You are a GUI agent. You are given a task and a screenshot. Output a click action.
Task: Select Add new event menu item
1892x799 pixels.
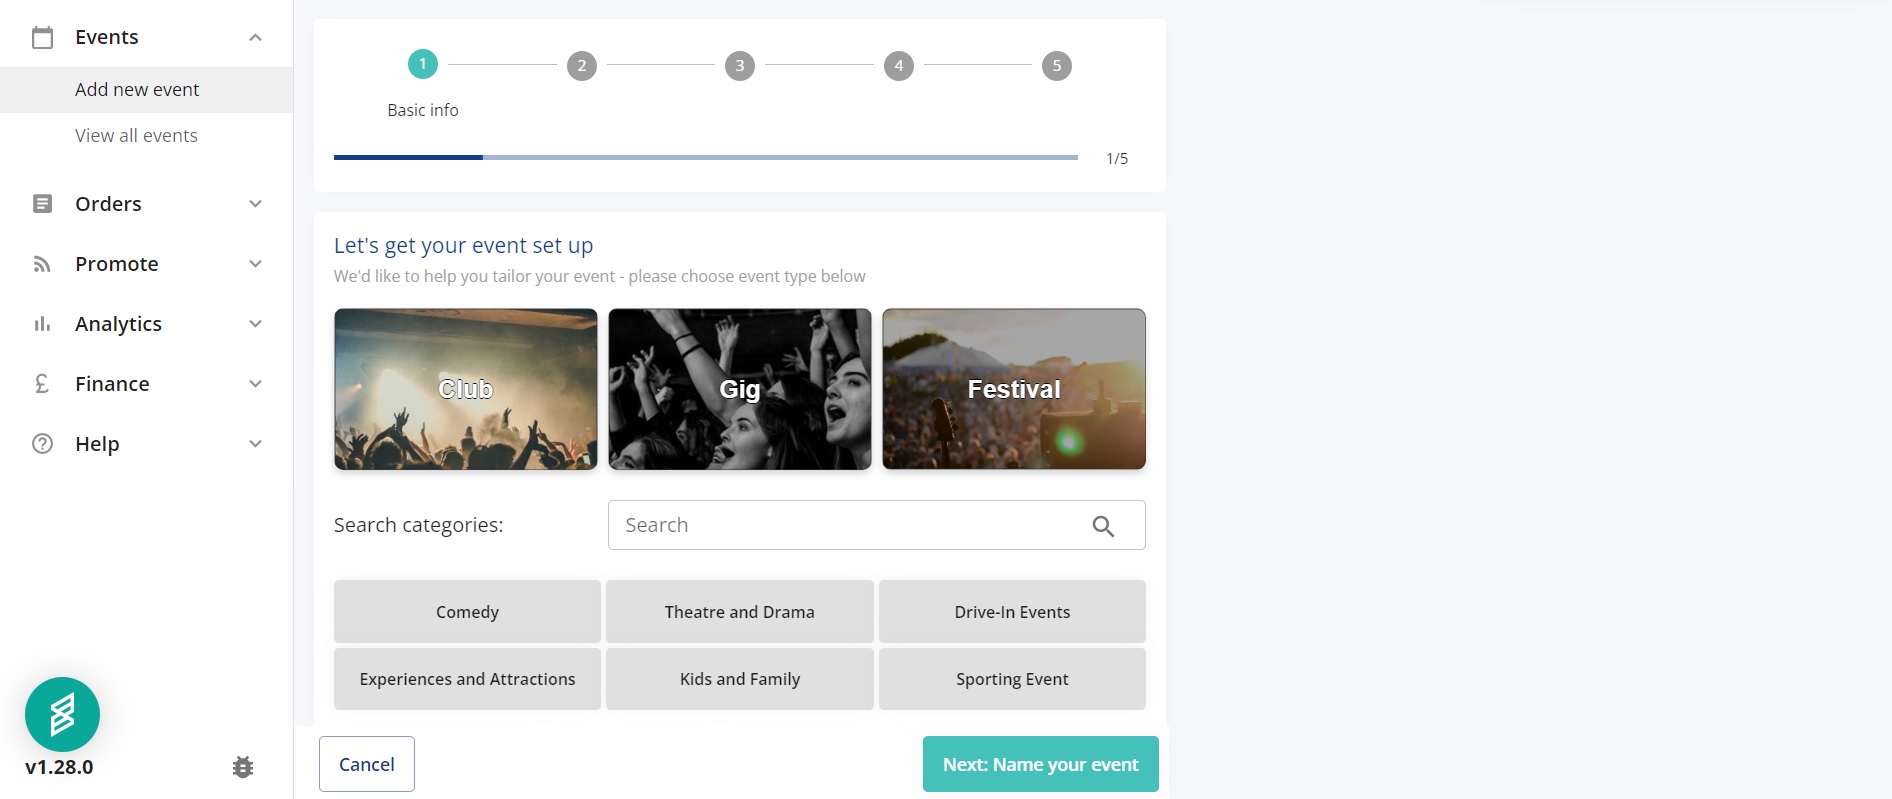point(137,90)
